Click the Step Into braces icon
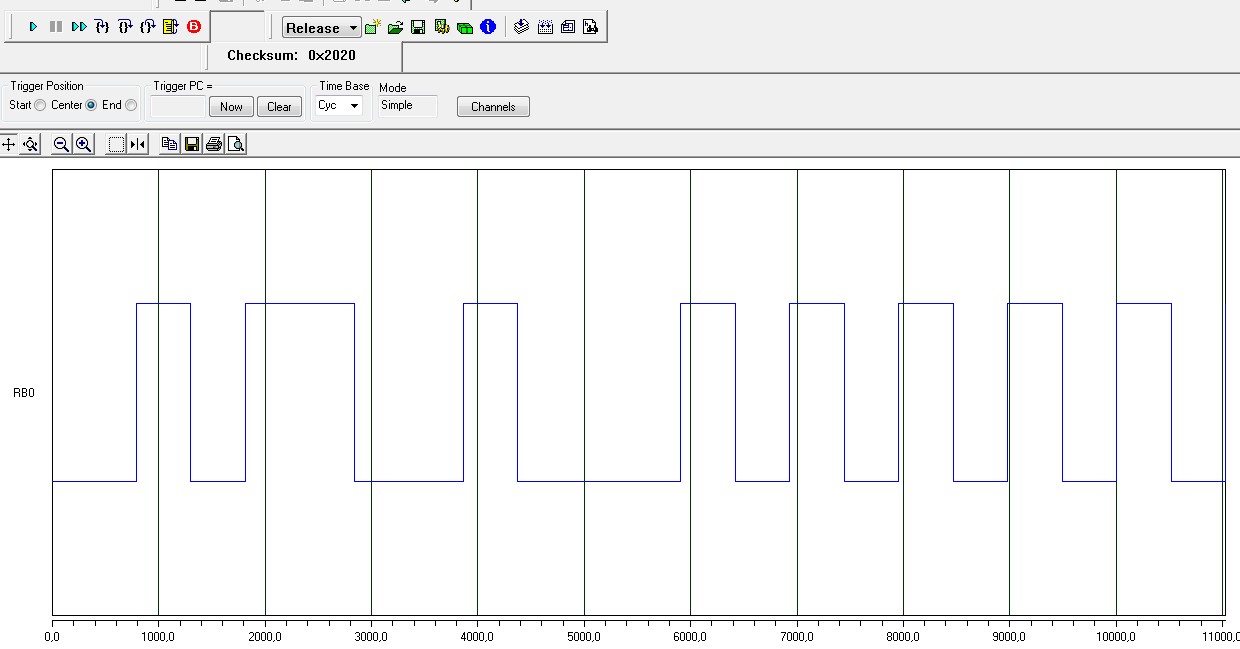The width and height of the screenshot is (1240, 649). pos(102,27)
